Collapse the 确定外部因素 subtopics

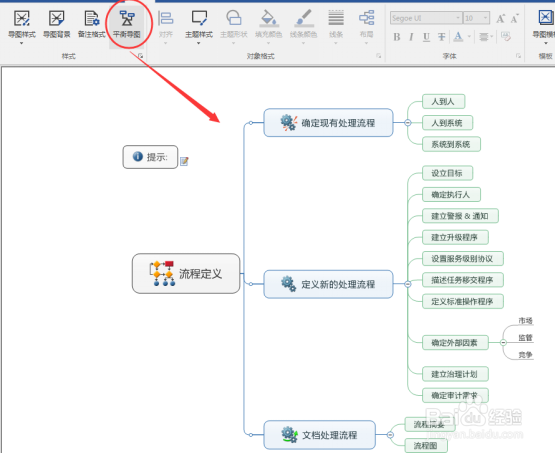503,343
